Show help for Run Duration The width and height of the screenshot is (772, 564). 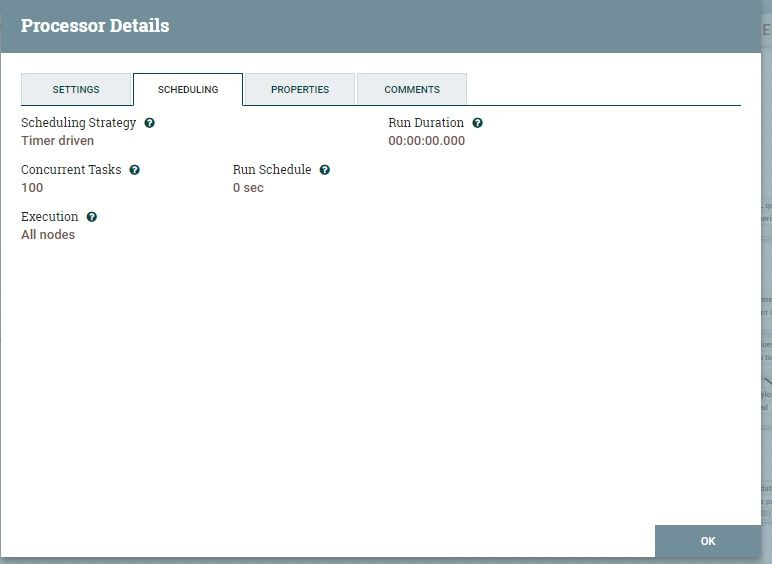[x=477, y=123]
